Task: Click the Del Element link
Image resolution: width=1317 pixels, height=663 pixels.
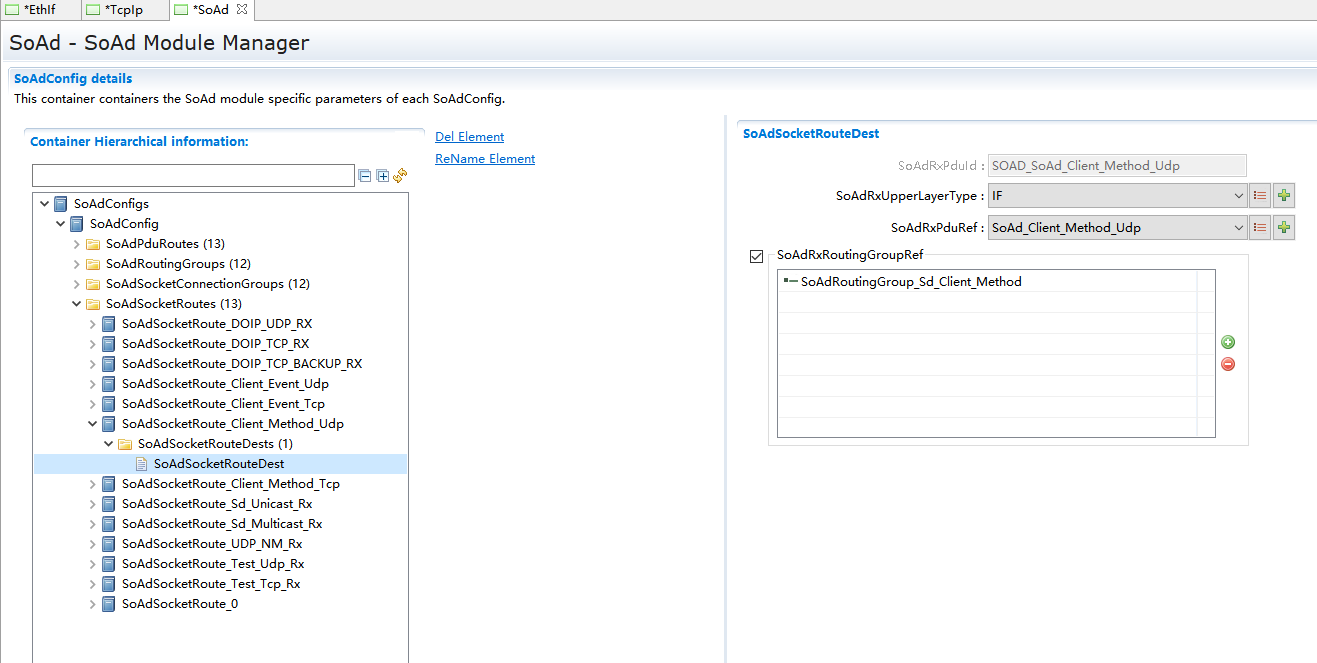Action: (469, 137)
